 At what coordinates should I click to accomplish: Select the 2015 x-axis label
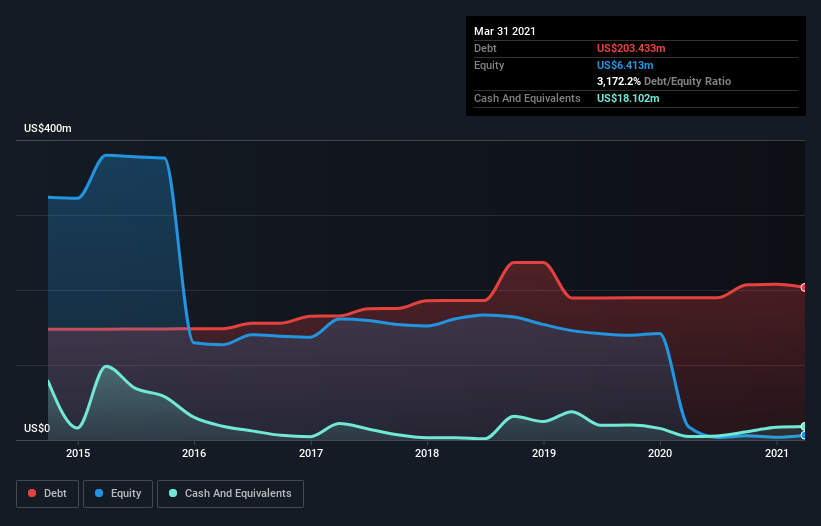coord(78,453)
